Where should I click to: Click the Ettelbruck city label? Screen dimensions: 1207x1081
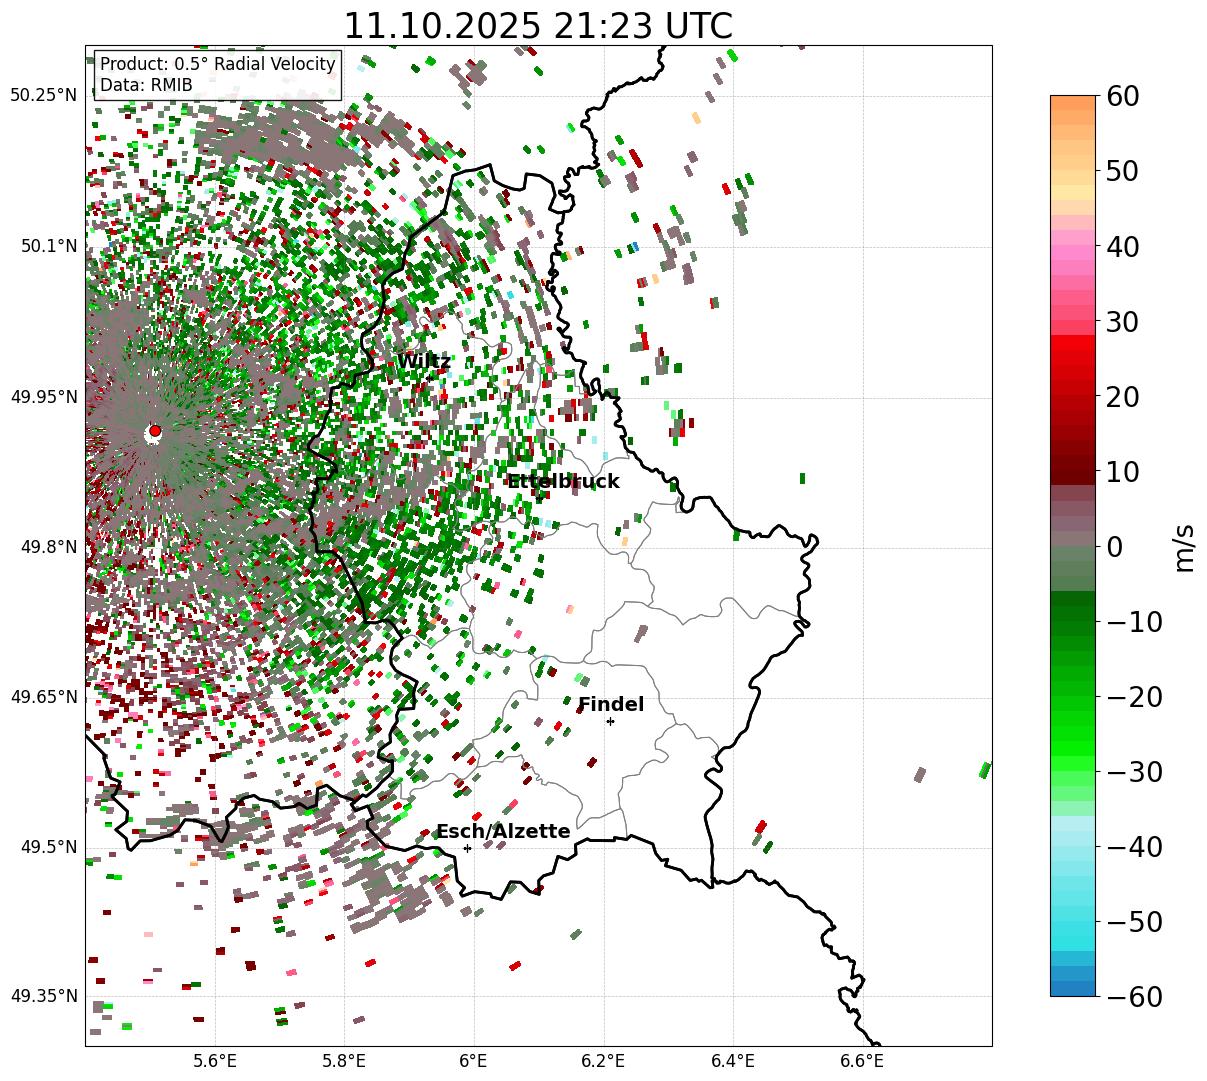[x=563, y=481]
